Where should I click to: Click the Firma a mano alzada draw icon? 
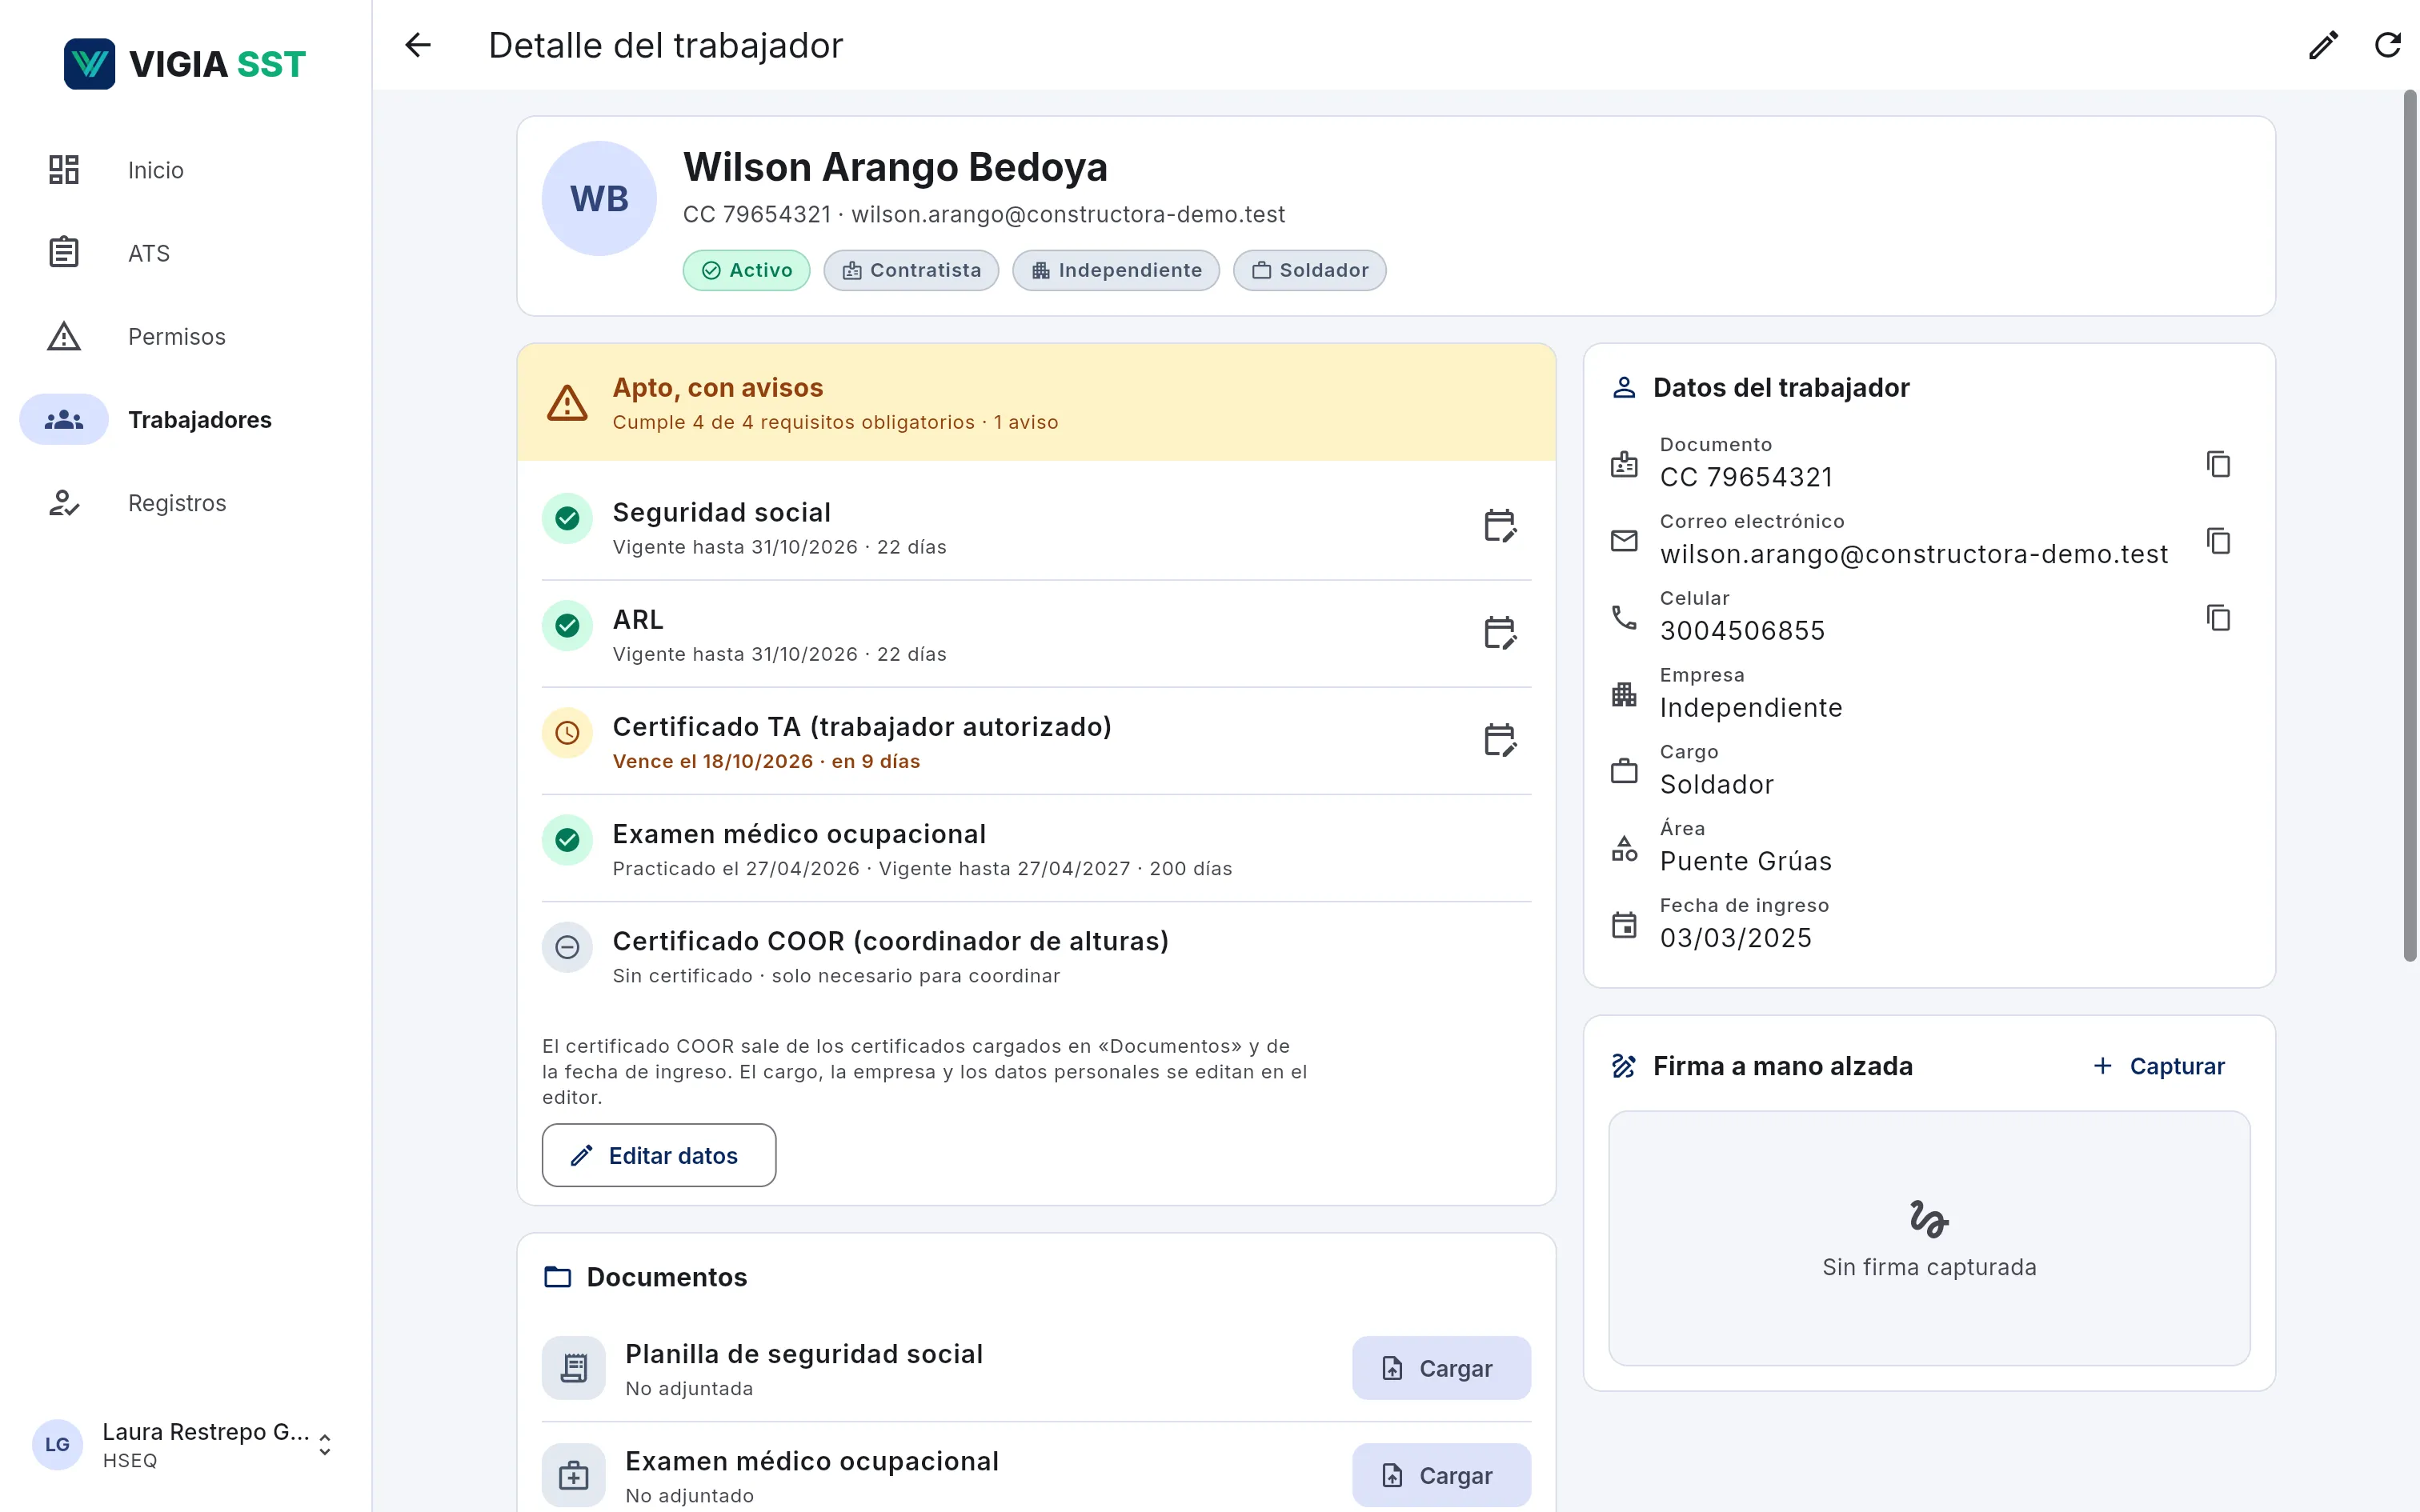pyautogui.click(x=1624, y=1066)
